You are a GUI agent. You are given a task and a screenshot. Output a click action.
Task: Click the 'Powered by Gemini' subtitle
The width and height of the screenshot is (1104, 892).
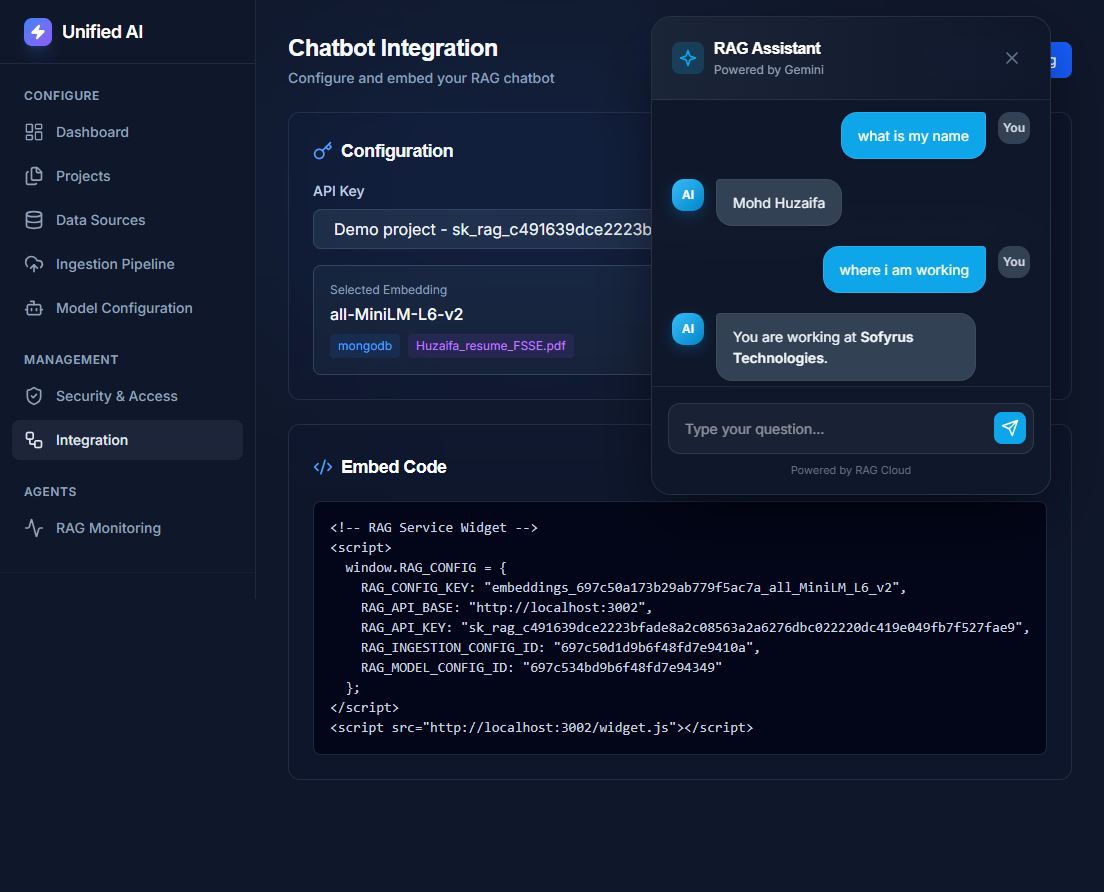click(769, 70)
